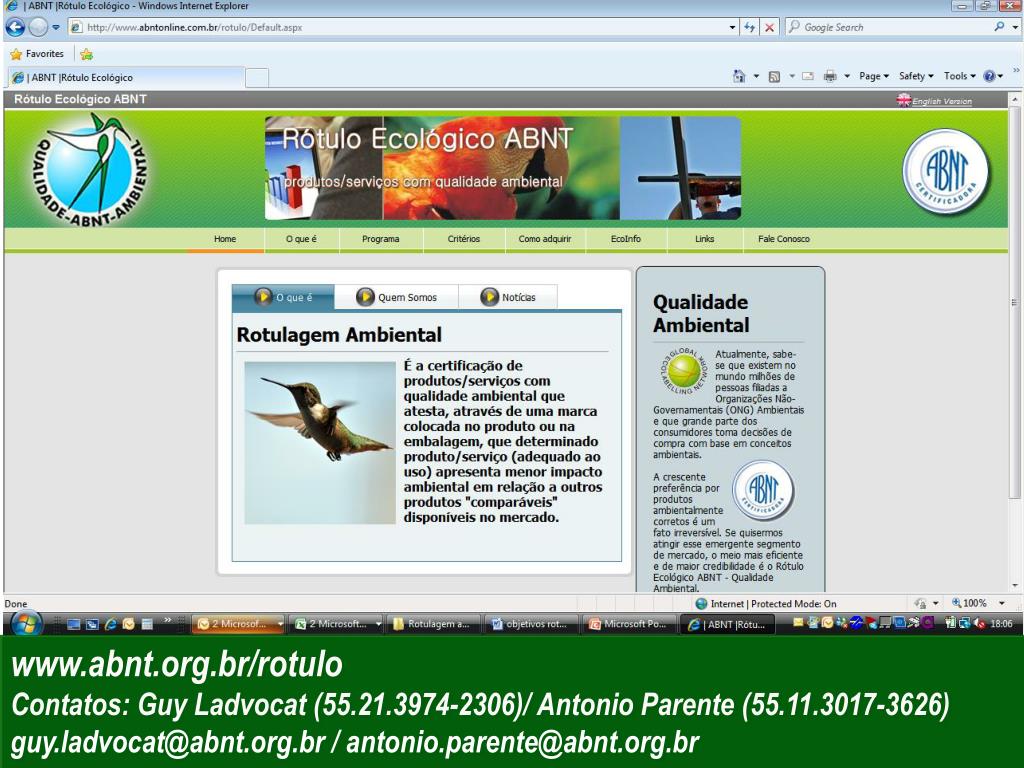Open the Critérios navigation item
Image resolution: width=1024 pixels, height=768 pixels.
(x=464, y=239)
